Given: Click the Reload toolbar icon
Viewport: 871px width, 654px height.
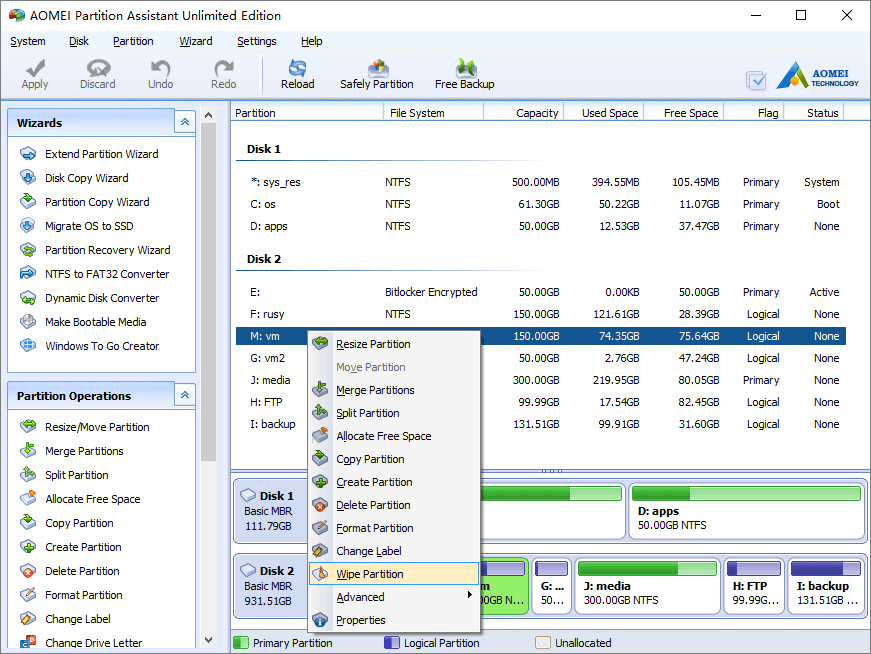Looking at the screenshot, I should (298, 68).
